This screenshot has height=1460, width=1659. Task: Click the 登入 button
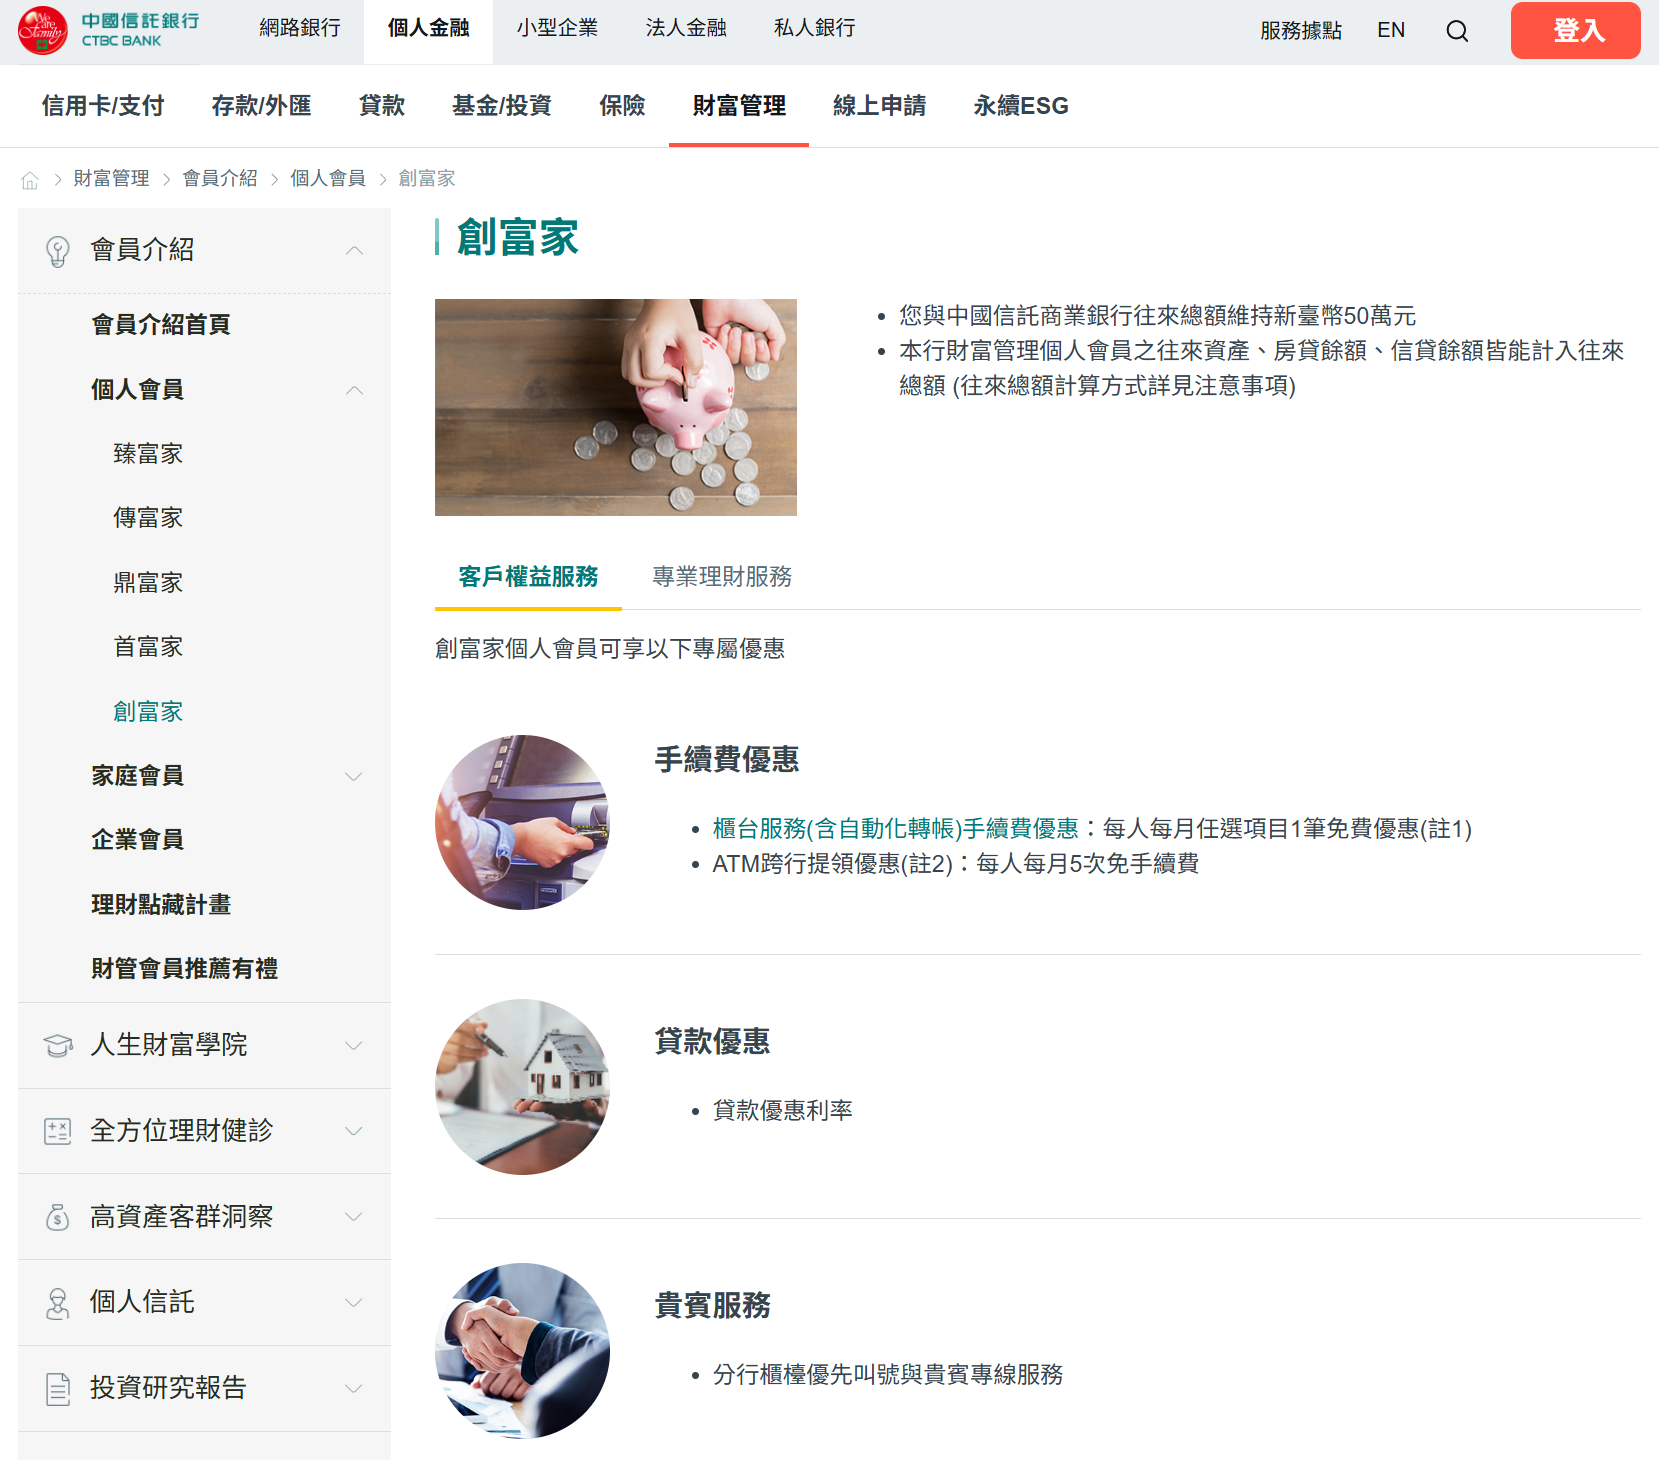point(1575,30)
